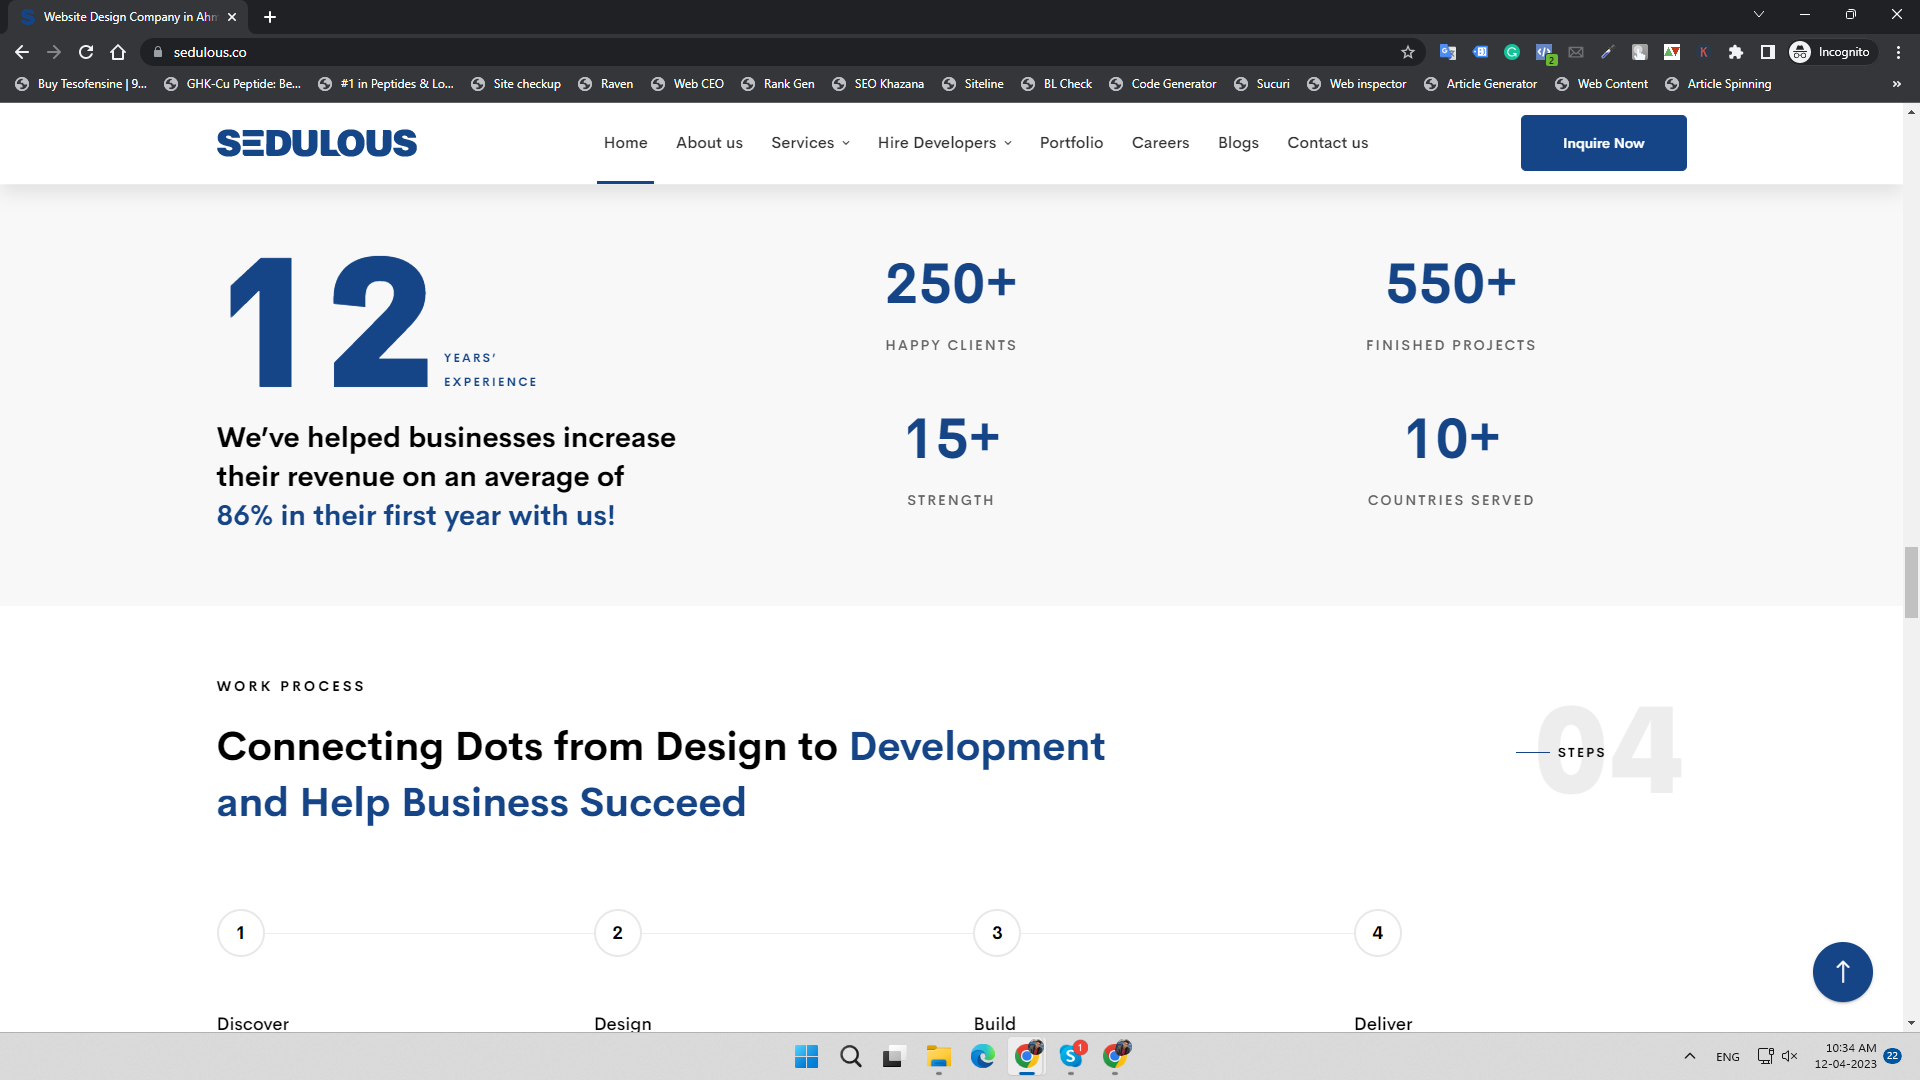Viewport: 1920px width, 1080px height.
Task: Open the code extension with badge 2
Action: (1545, 53)
